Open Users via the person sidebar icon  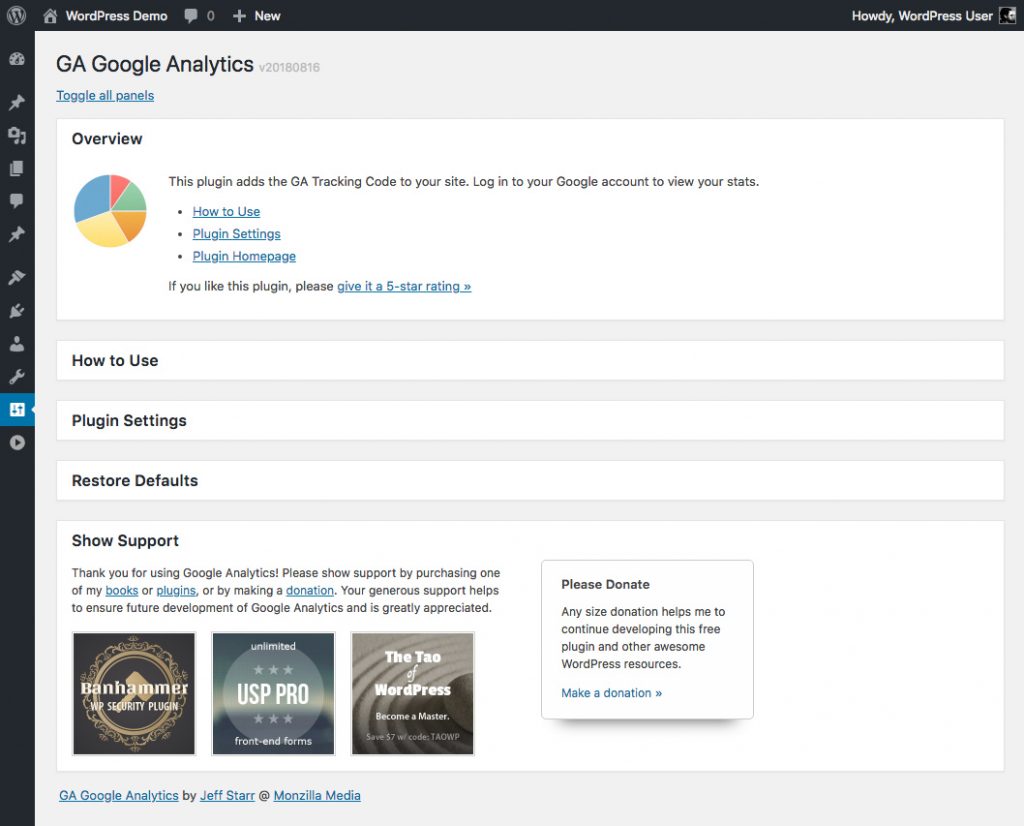[17, 344]
